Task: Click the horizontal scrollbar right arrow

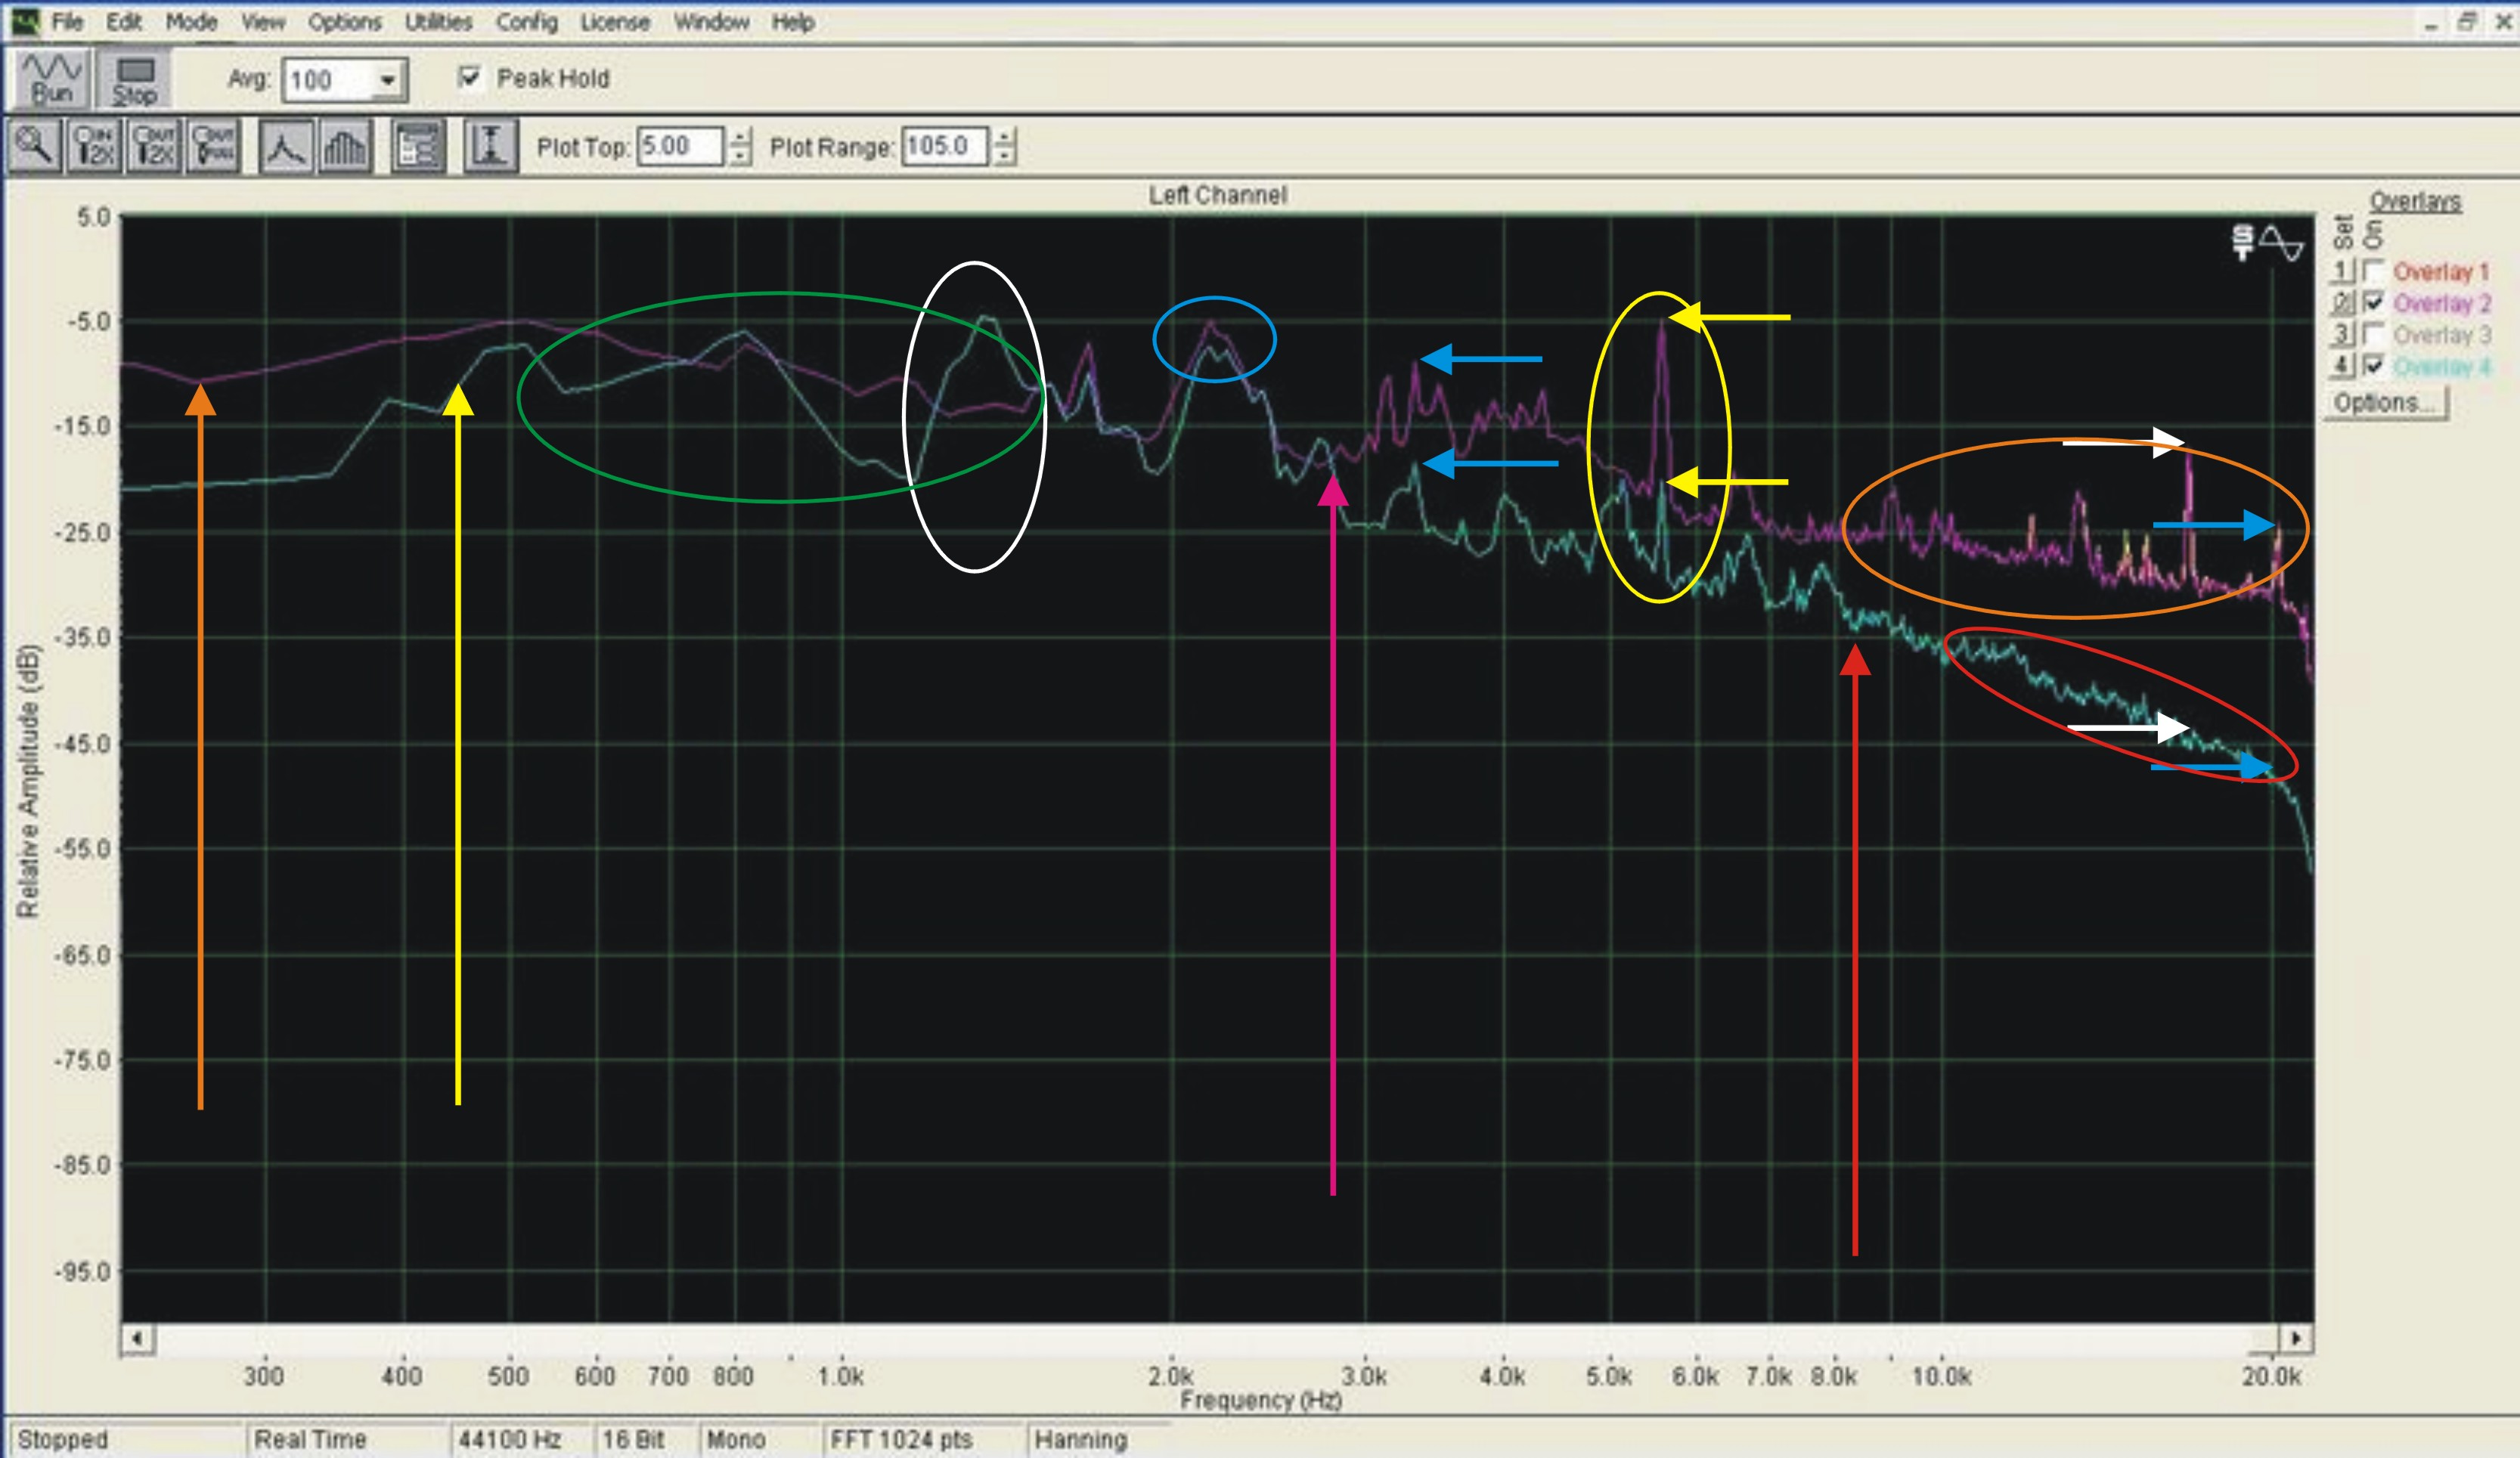Action: 2296,1338
